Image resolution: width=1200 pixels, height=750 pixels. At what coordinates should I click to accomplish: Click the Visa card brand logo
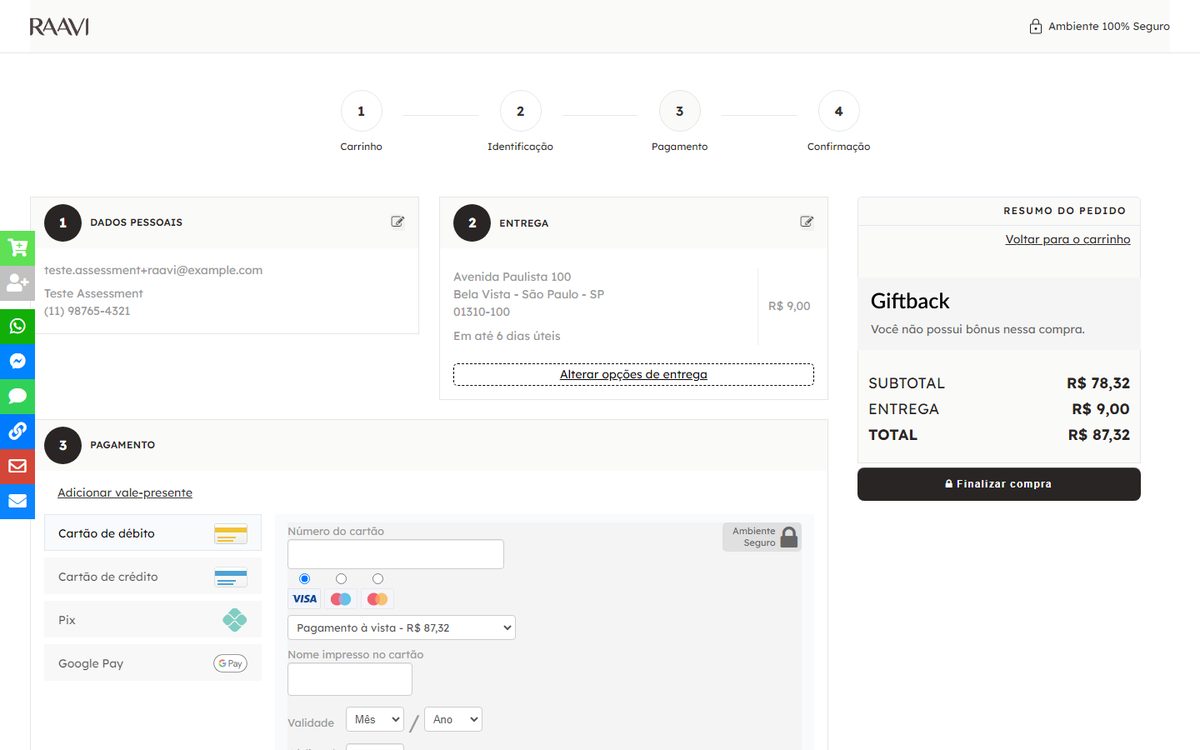point(304,599)
